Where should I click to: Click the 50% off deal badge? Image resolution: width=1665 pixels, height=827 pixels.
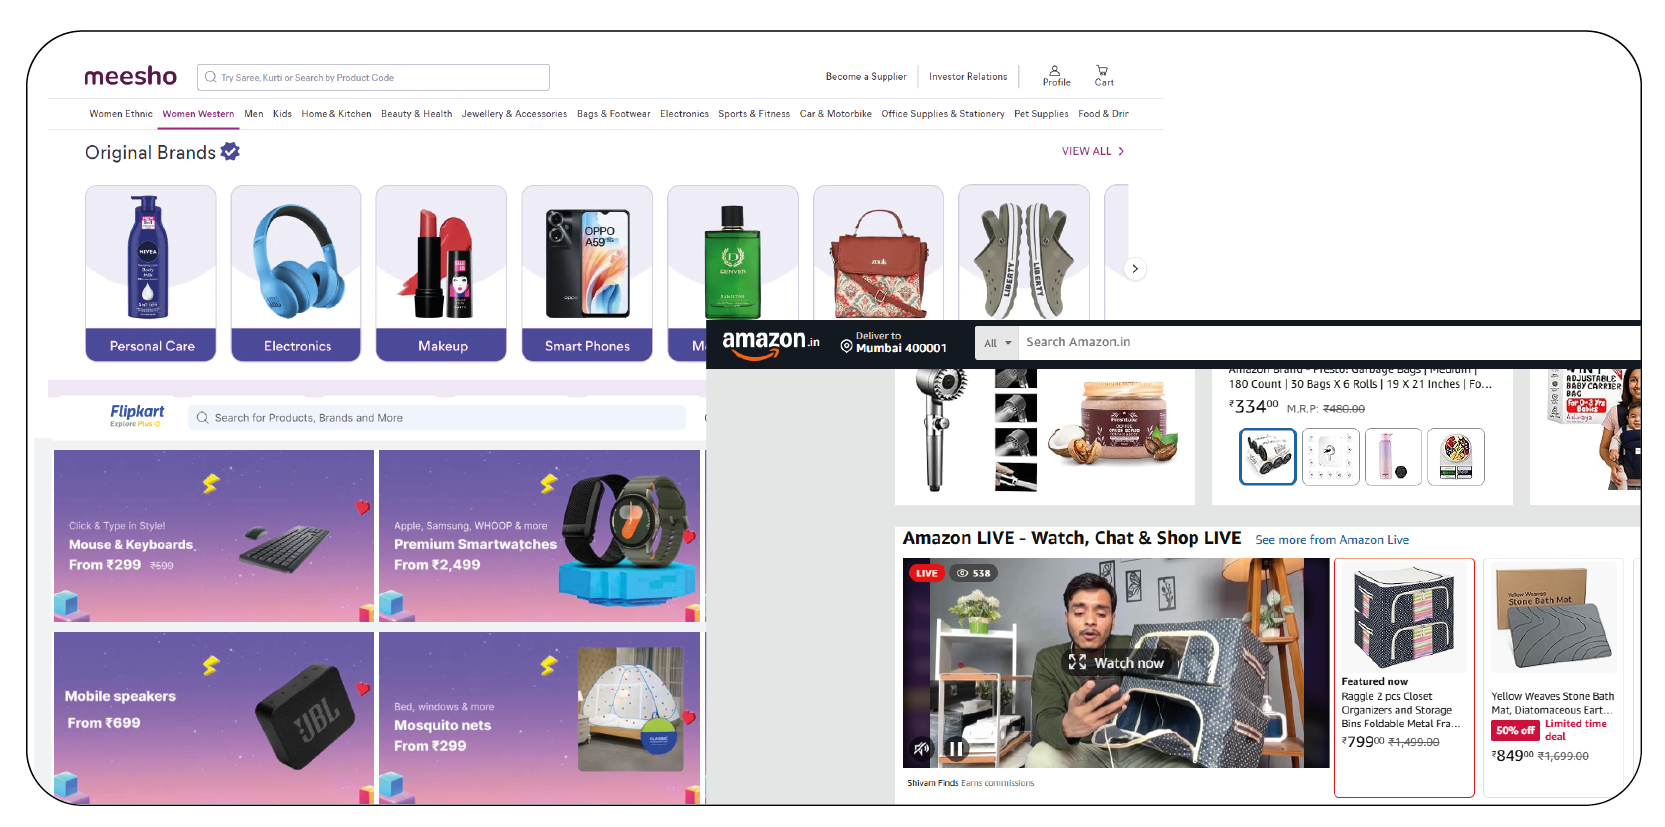tap(1515, 730)
